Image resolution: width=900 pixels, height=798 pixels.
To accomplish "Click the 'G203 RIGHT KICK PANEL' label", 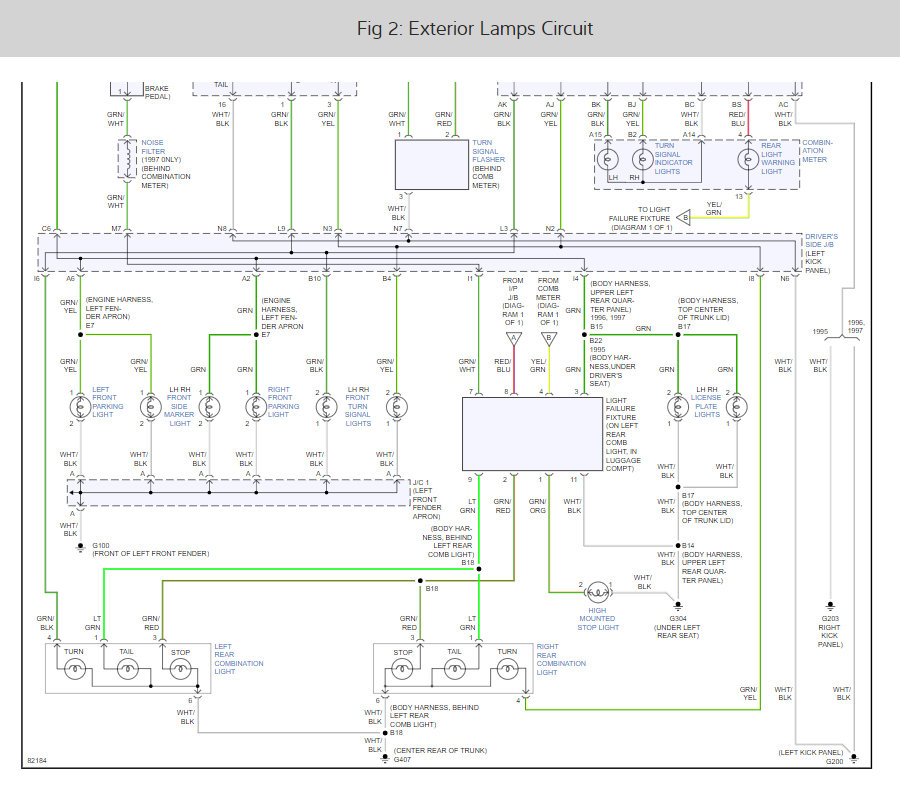I will click(830, 632).
